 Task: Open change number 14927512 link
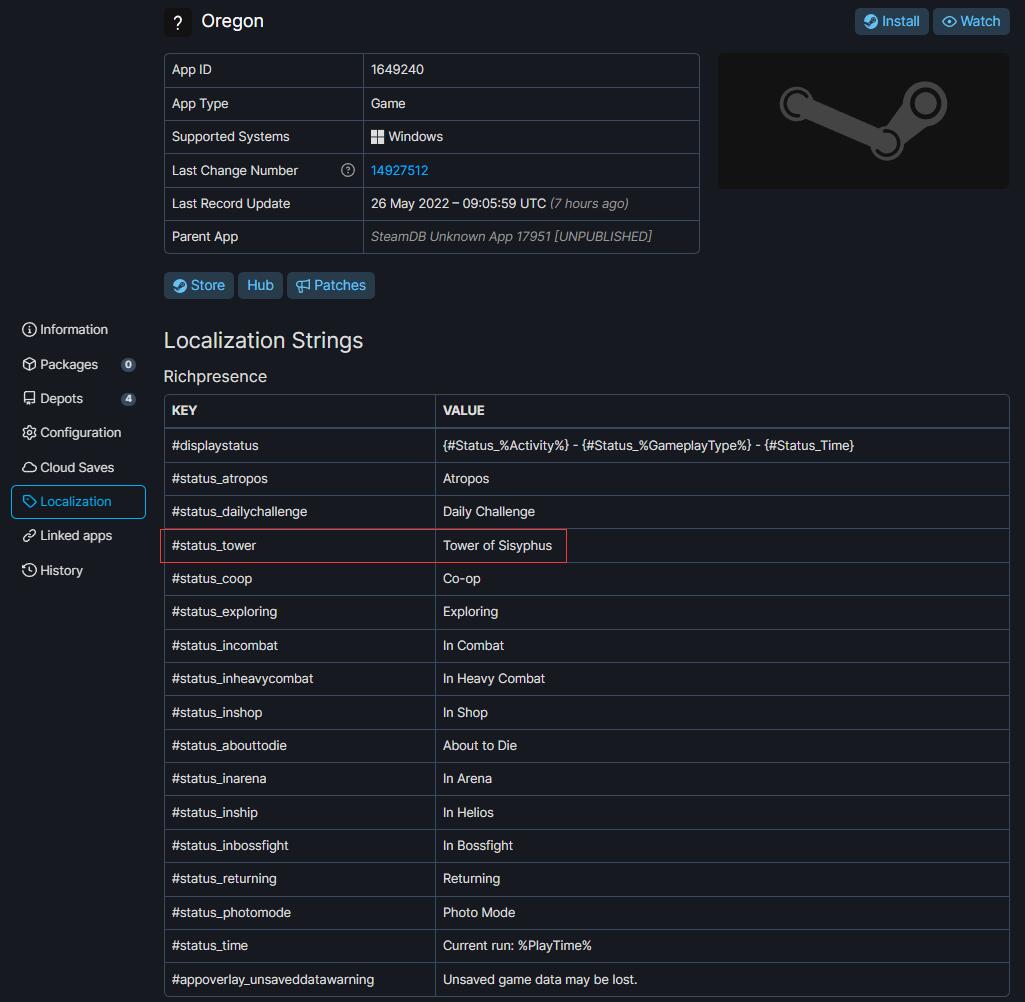(x=399, y=171)
